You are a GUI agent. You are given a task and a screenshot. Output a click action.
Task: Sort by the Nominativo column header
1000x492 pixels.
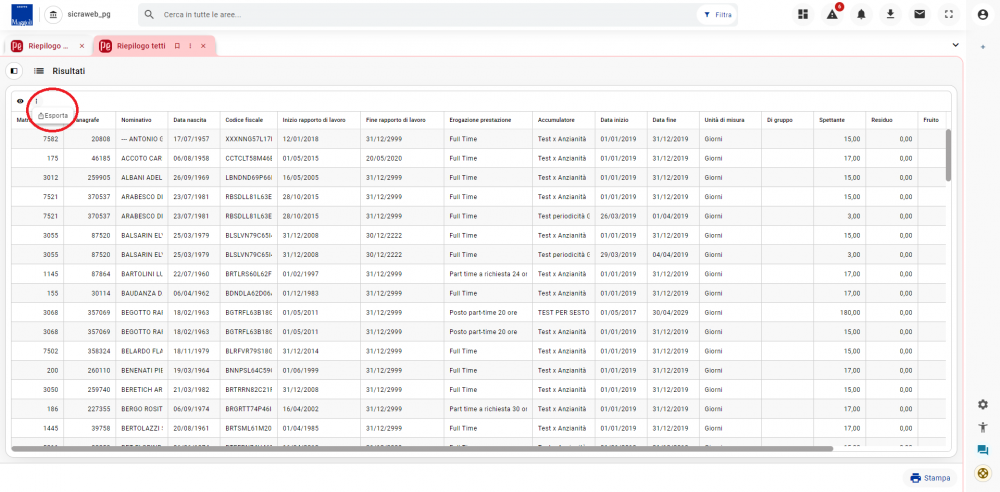coord(142,120)
